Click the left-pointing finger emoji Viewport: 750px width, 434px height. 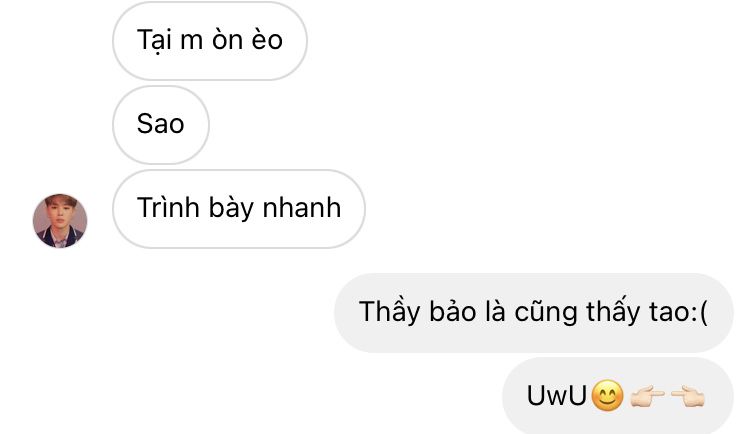688,396
